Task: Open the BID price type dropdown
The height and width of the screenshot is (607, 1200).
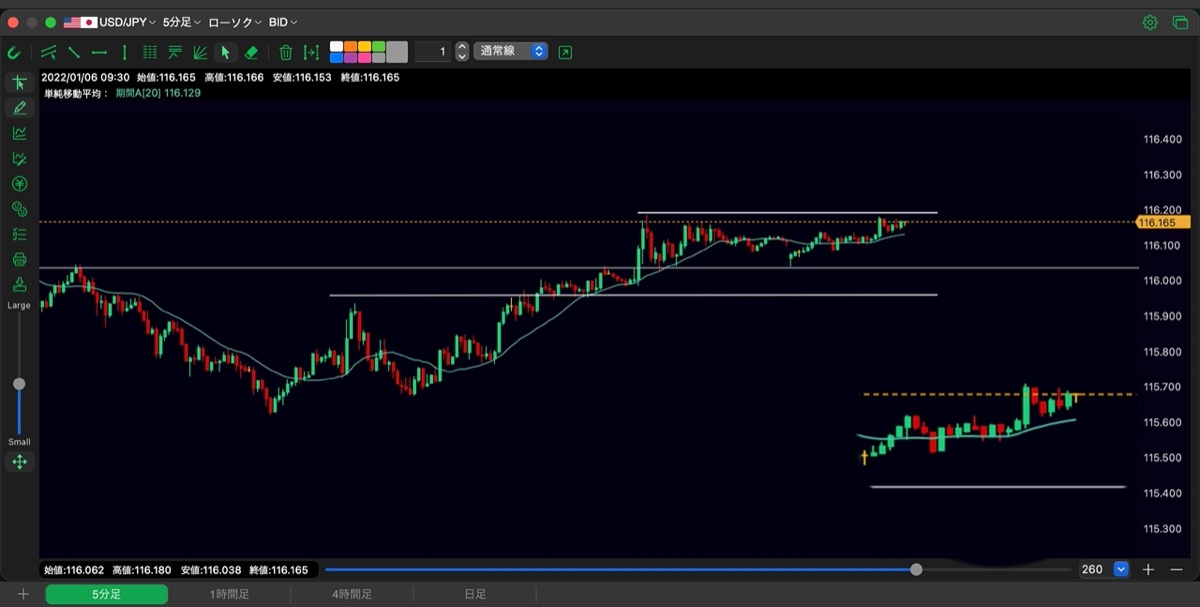Action: [283, 22]
